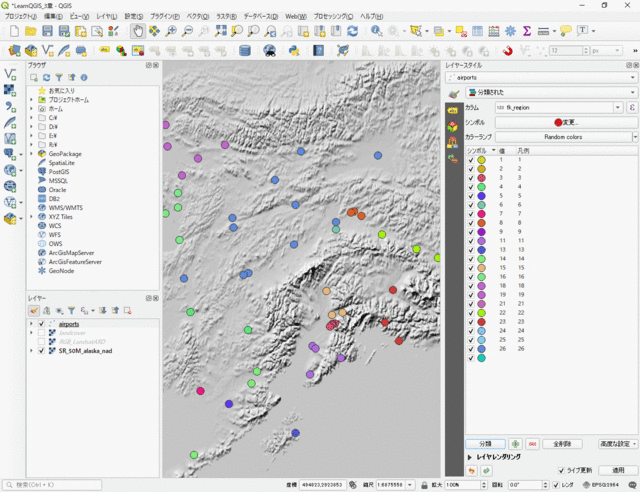Open the Python console icon

294,51
